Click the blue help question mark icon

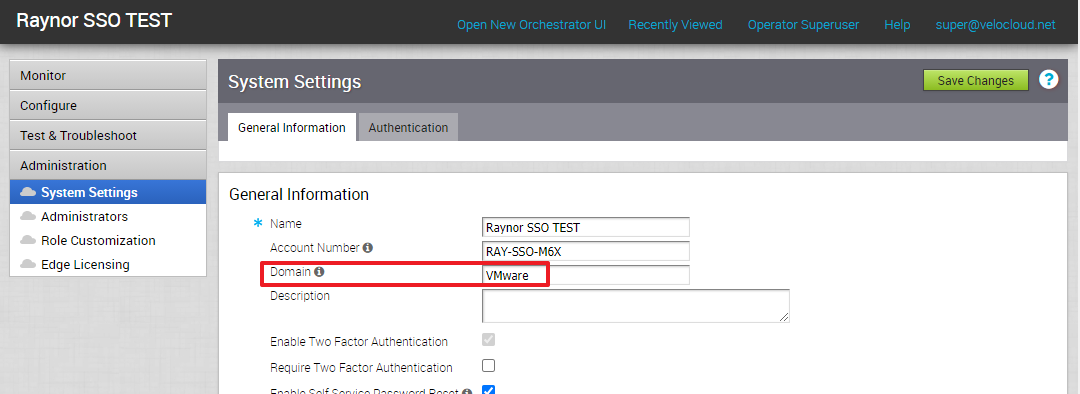(x=1048, y=80)
